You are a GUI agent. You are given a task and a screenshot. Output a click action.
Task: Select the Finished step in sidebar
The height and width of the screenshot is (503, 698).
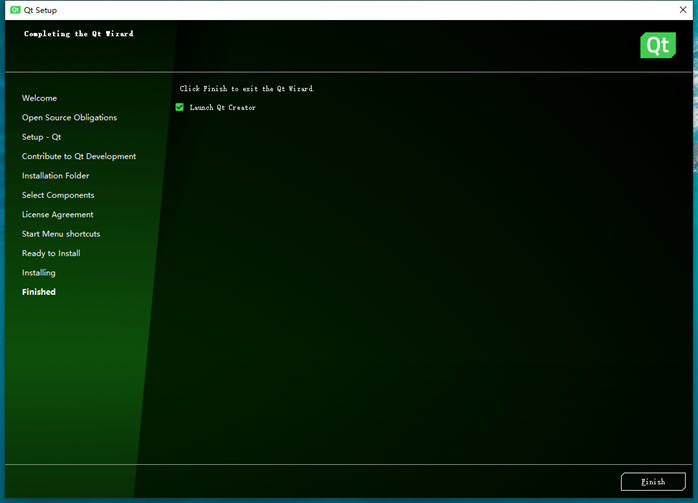[39, 292]
